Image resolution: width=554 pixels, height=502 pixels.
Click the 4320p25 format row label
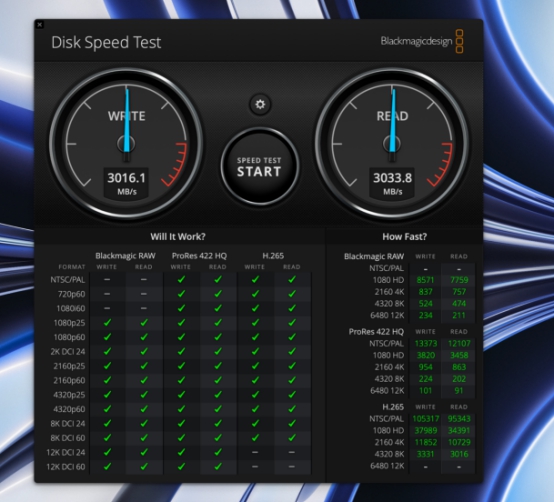69,395
